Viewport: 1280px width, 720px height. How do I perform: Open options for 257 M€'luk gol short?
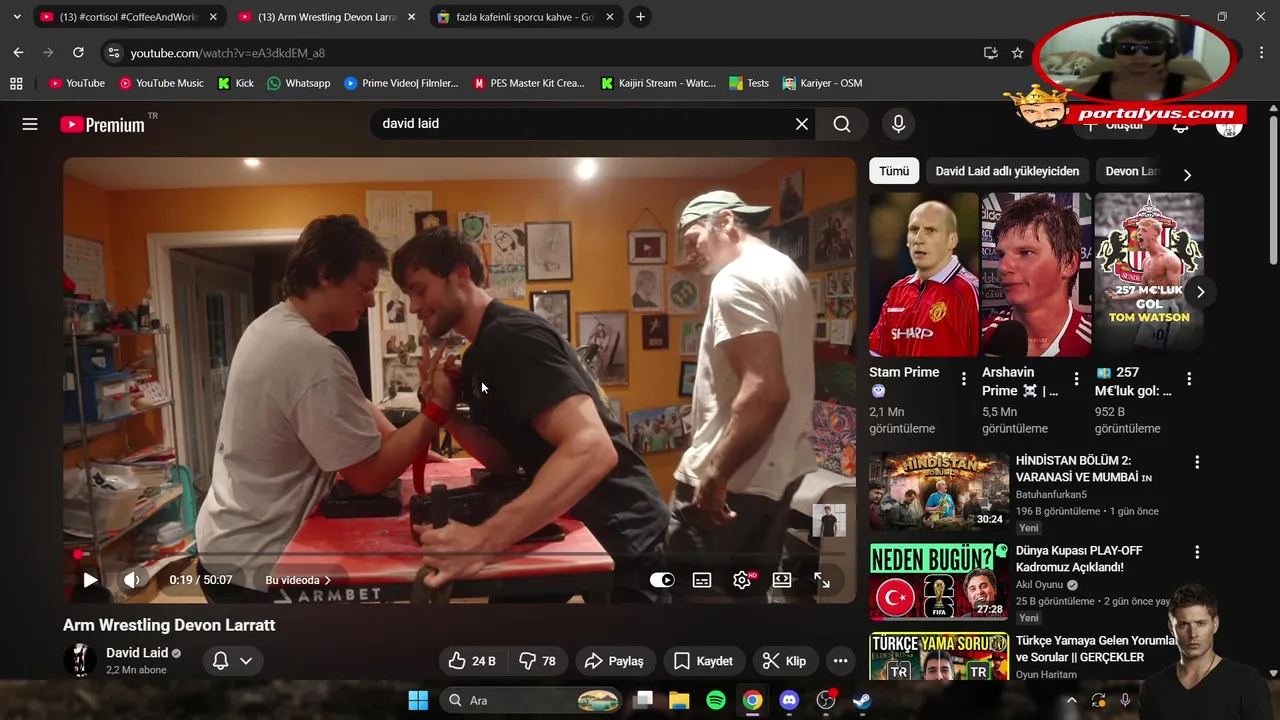click(1189, 379)
